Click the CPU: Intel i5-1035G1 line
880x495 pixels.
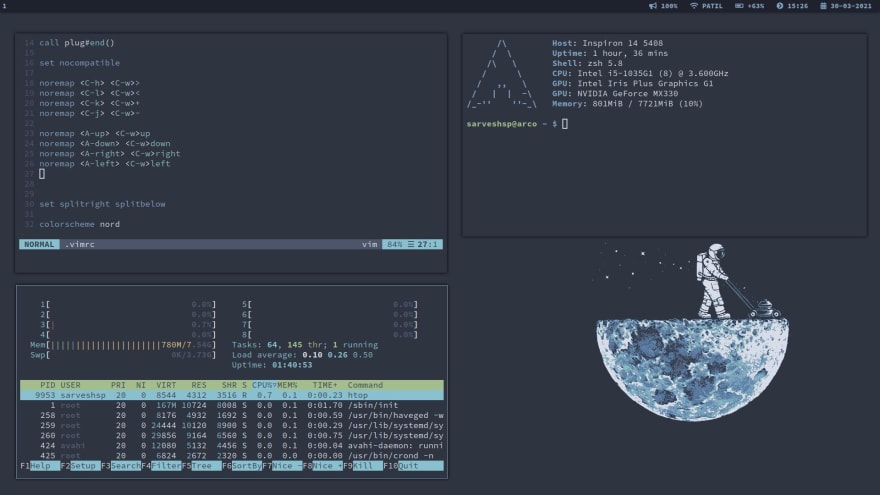click(x=640, y=74)
